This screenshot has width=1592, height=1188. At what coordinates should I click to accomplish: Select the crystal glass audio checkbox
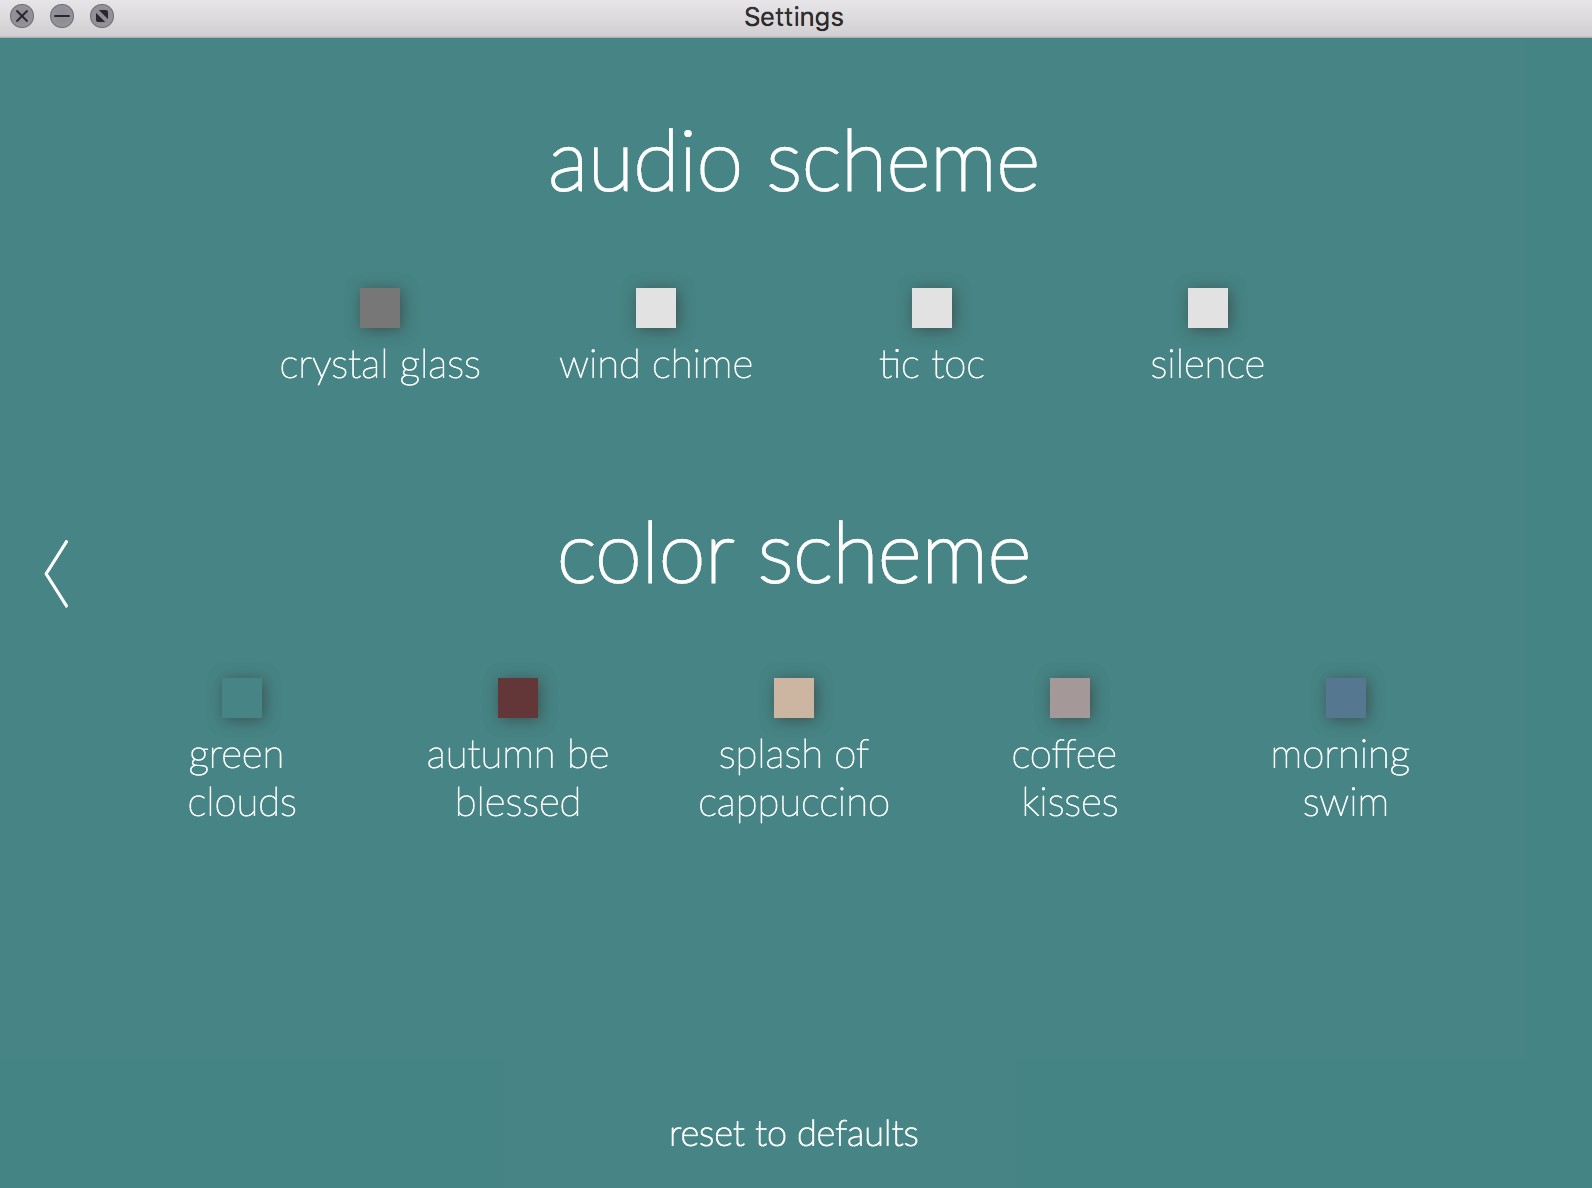tap(380, 308)
